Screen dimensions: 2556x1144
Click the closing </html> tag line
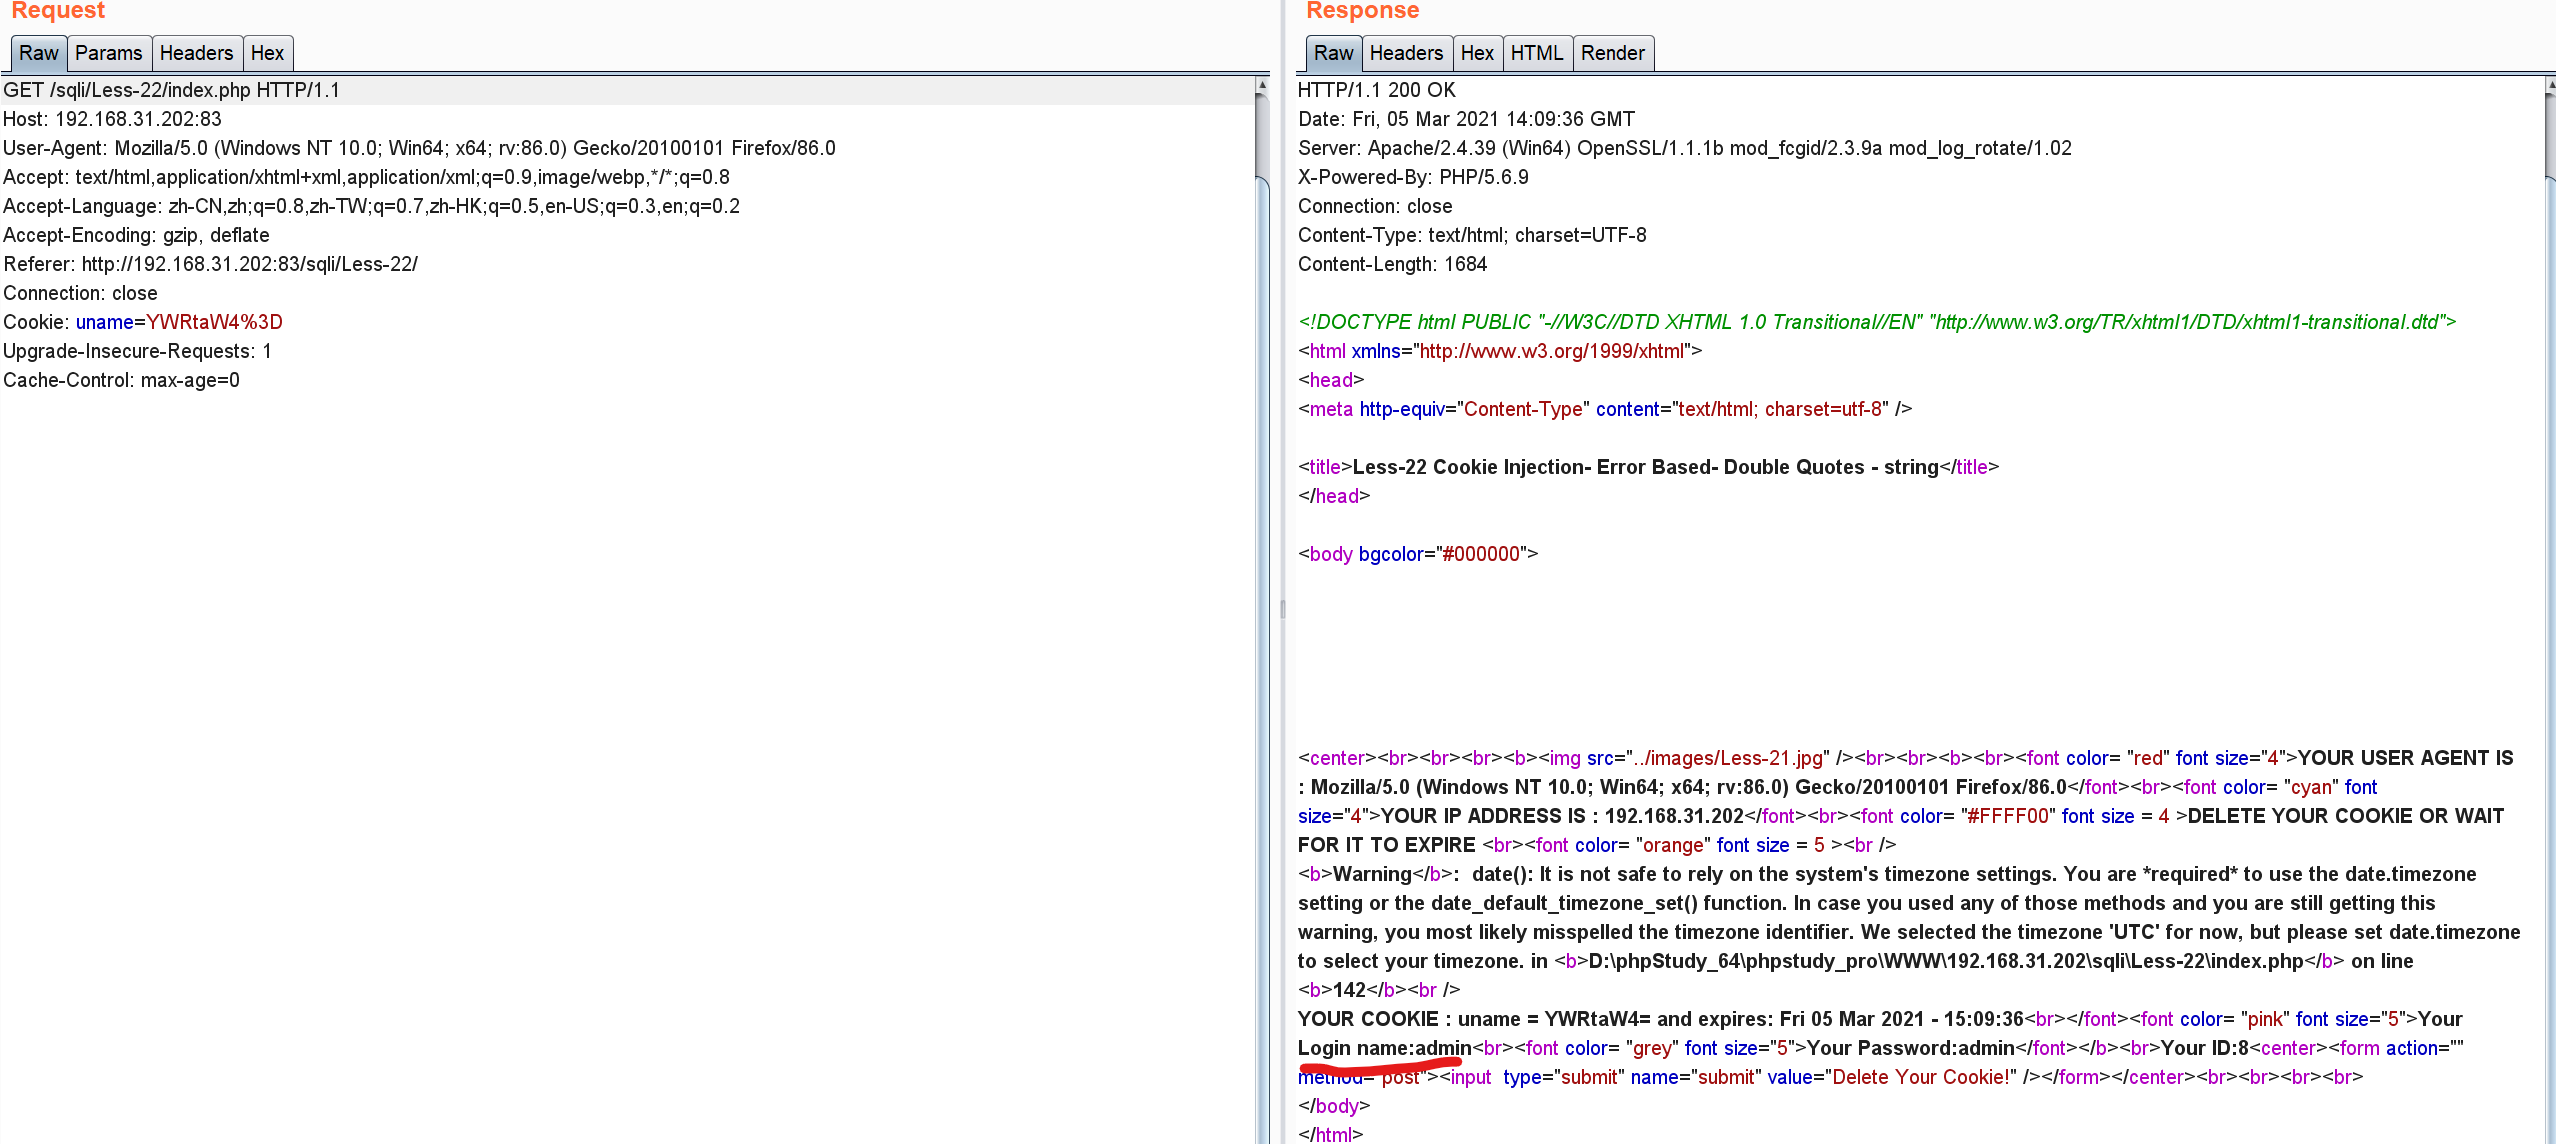tap(1330, 1134)
